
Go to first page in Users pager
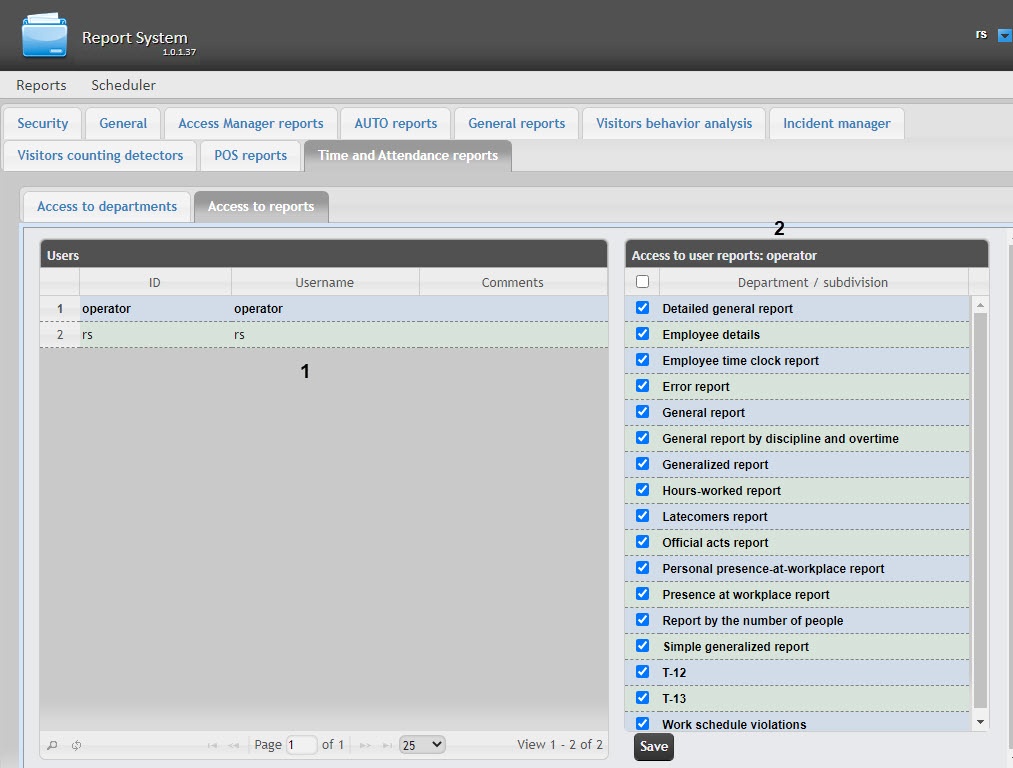(x=212, y=745)
